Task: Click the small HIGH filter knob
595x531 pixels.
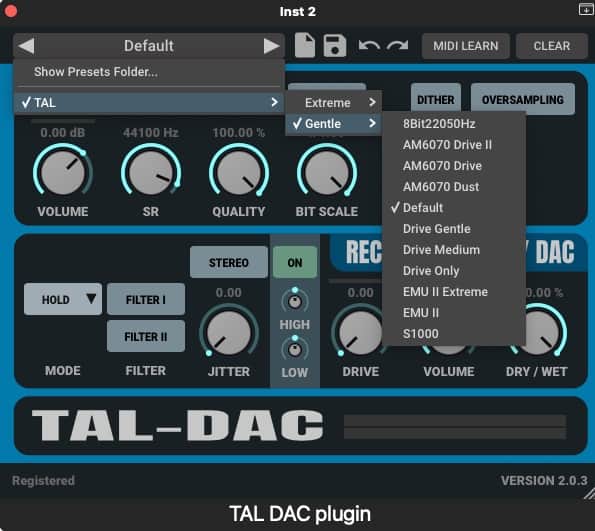Action: (x=295, y=301)
